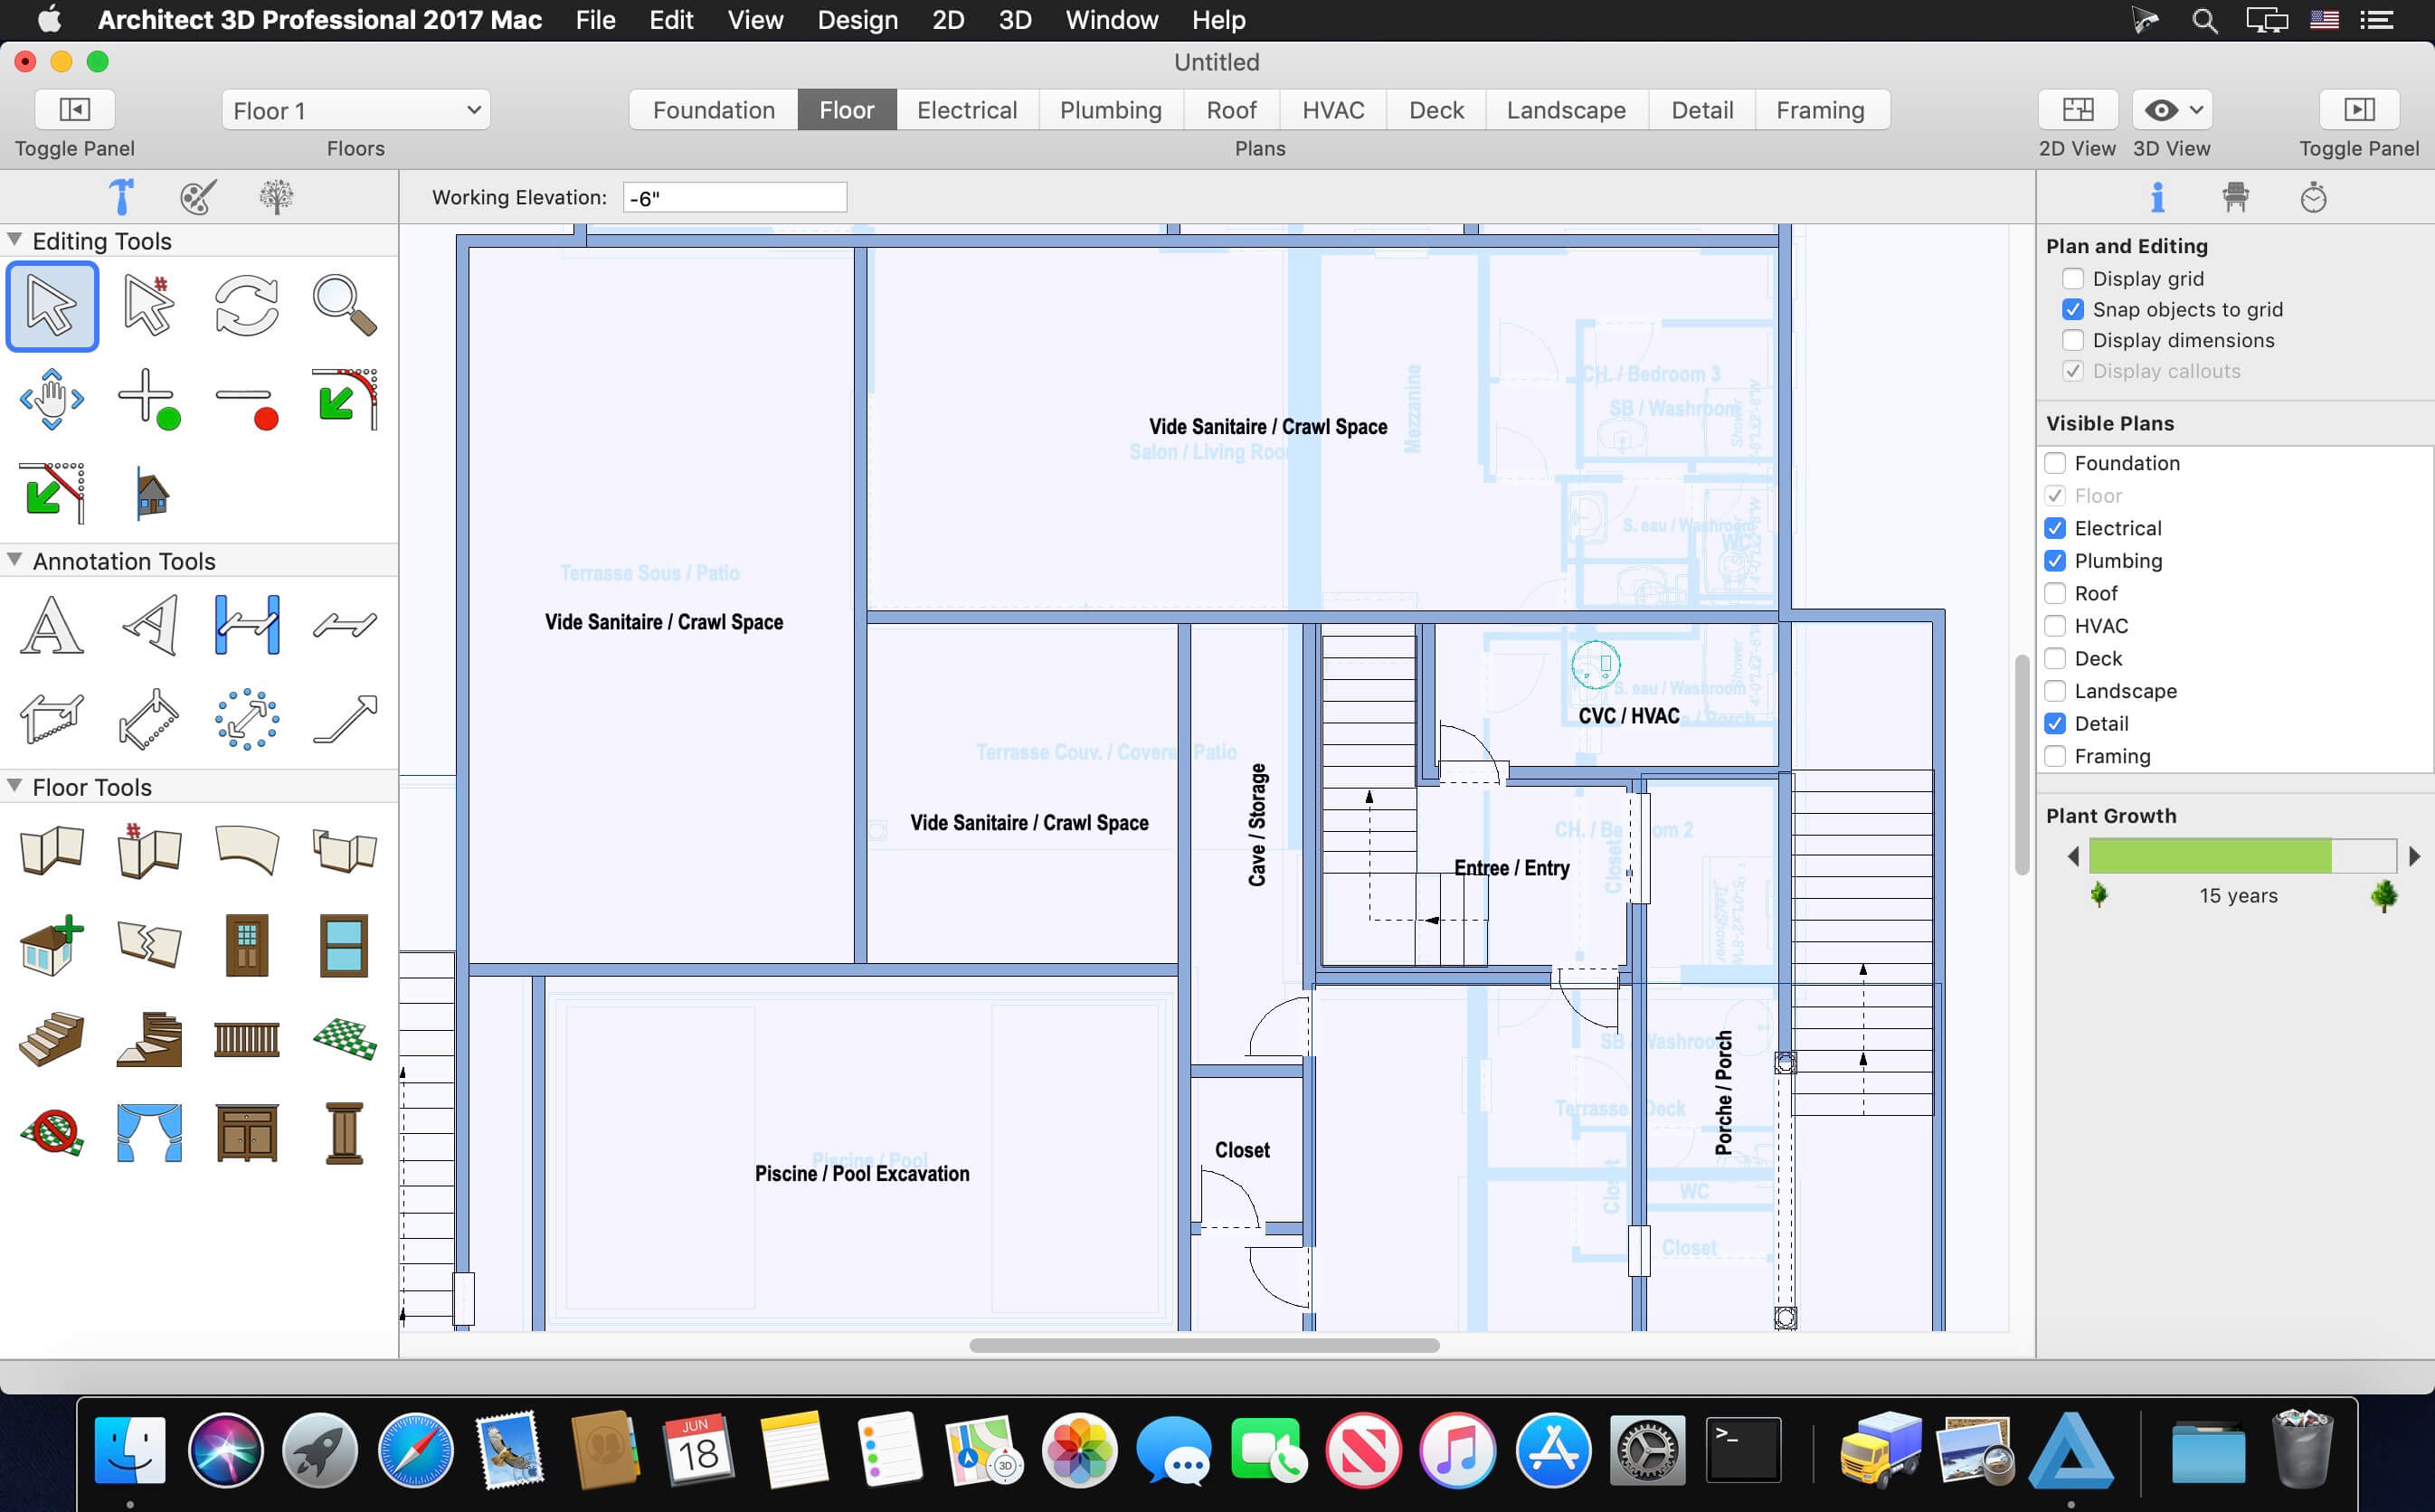The height and width of the screenshot is (1512, 2435).
Task: Select the window tool icon
Action: (344, 945)
